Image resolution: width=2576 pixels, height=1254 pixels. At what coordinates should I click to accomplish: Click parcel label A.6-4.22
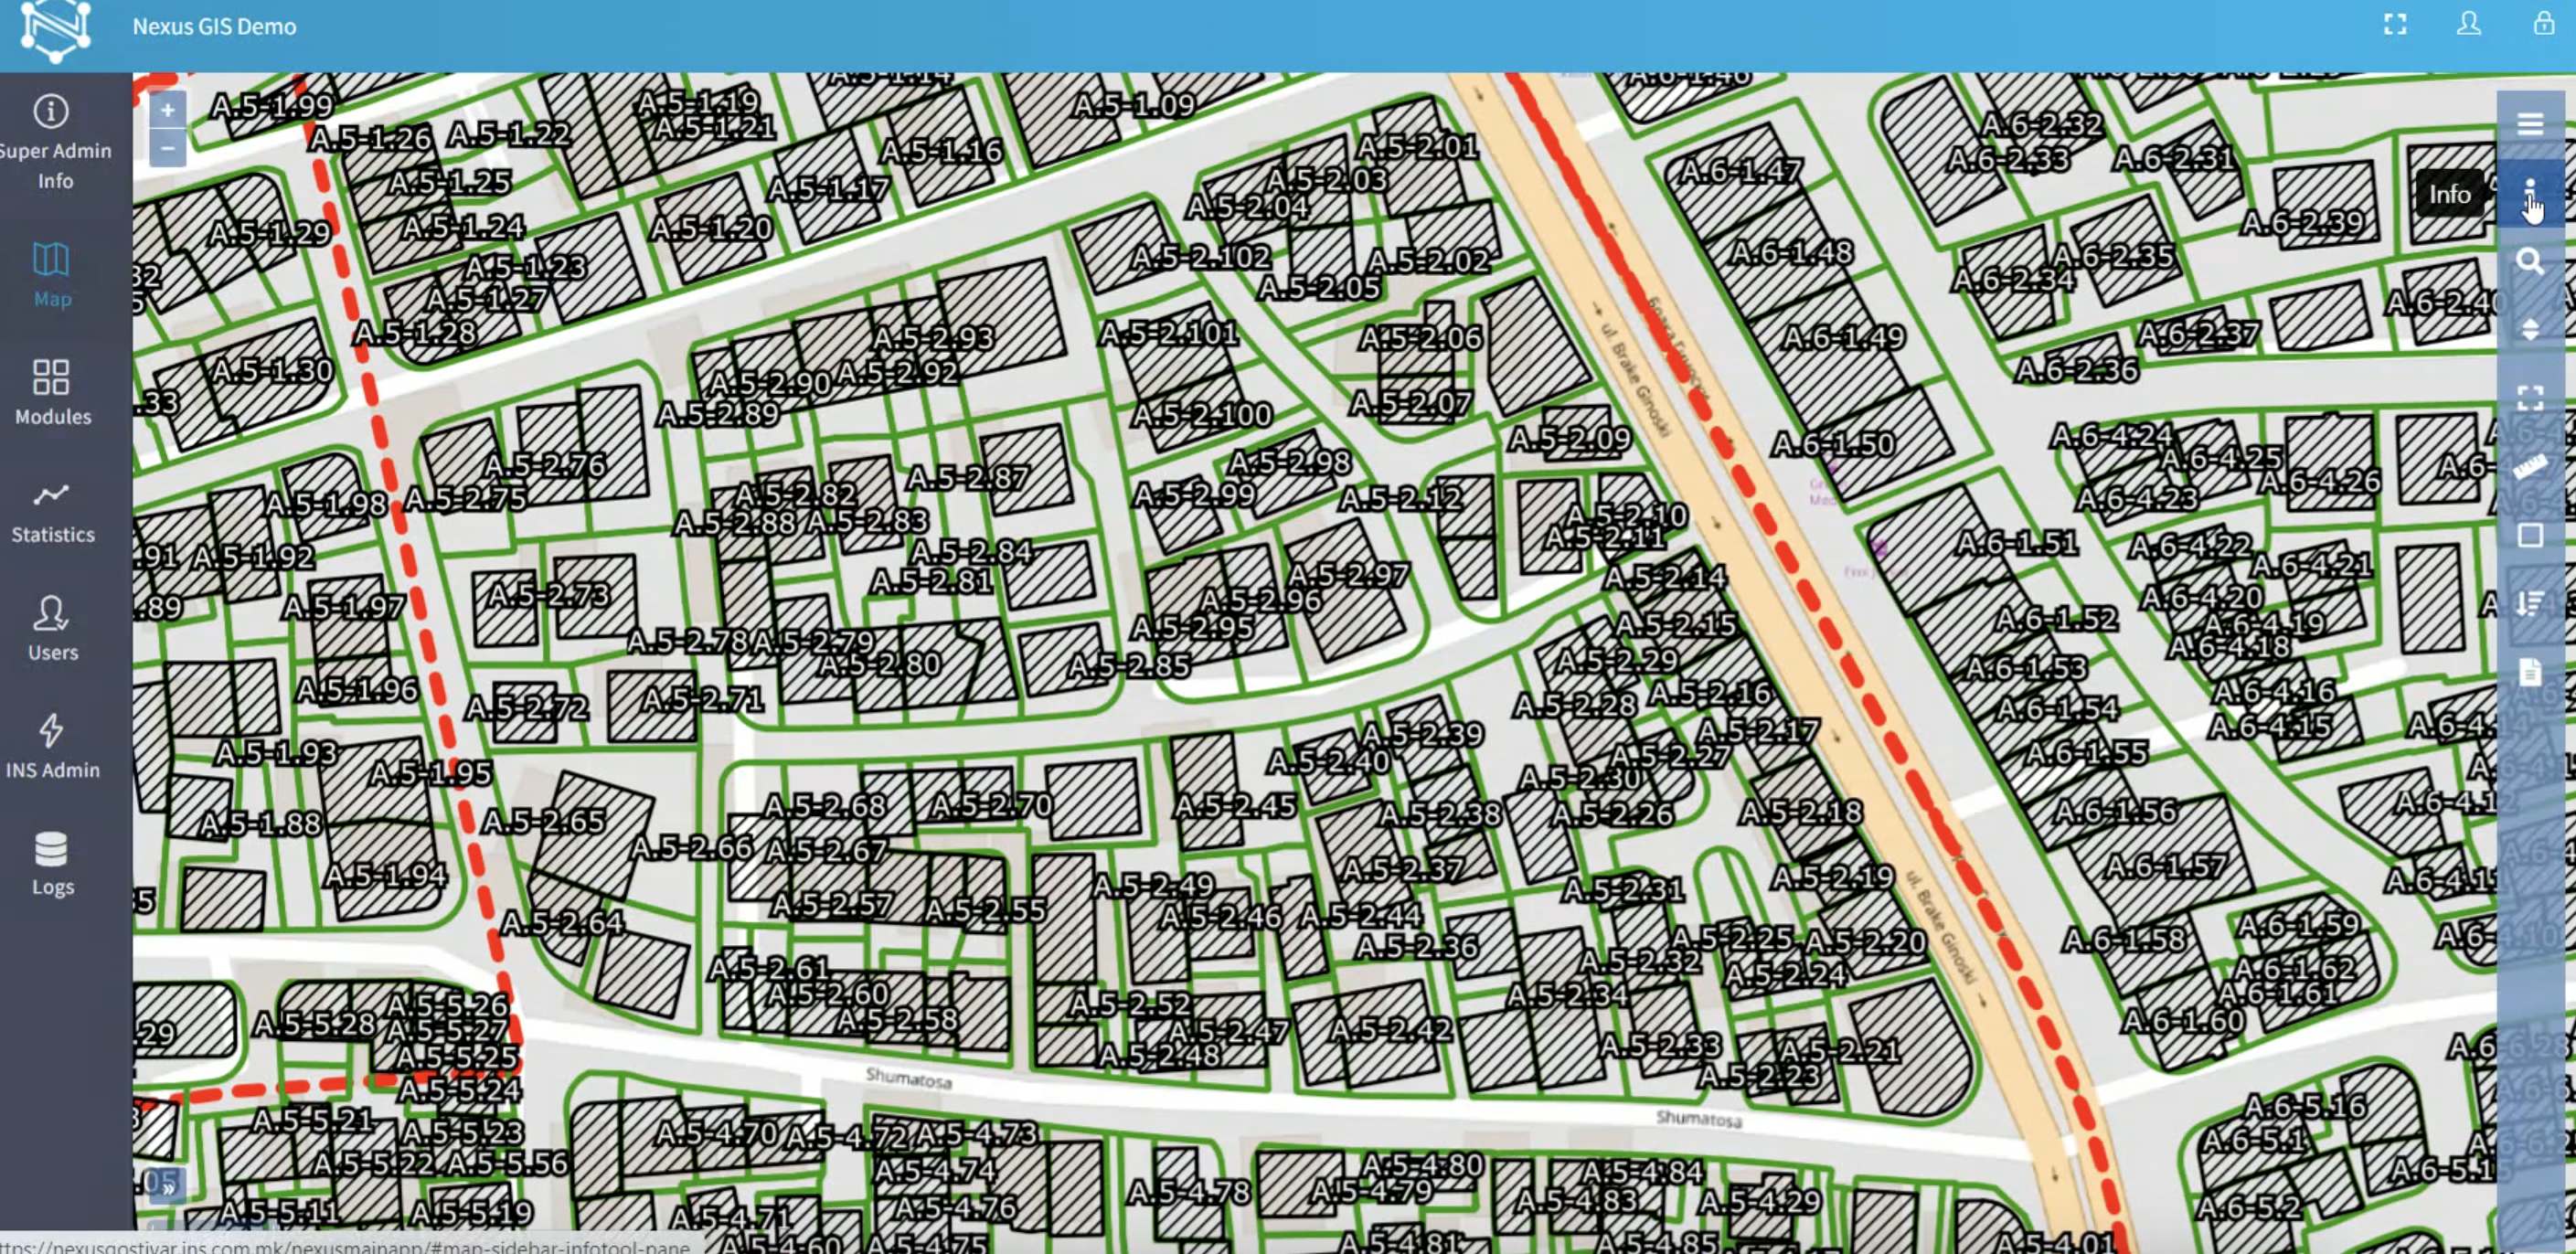point(2190,546)
